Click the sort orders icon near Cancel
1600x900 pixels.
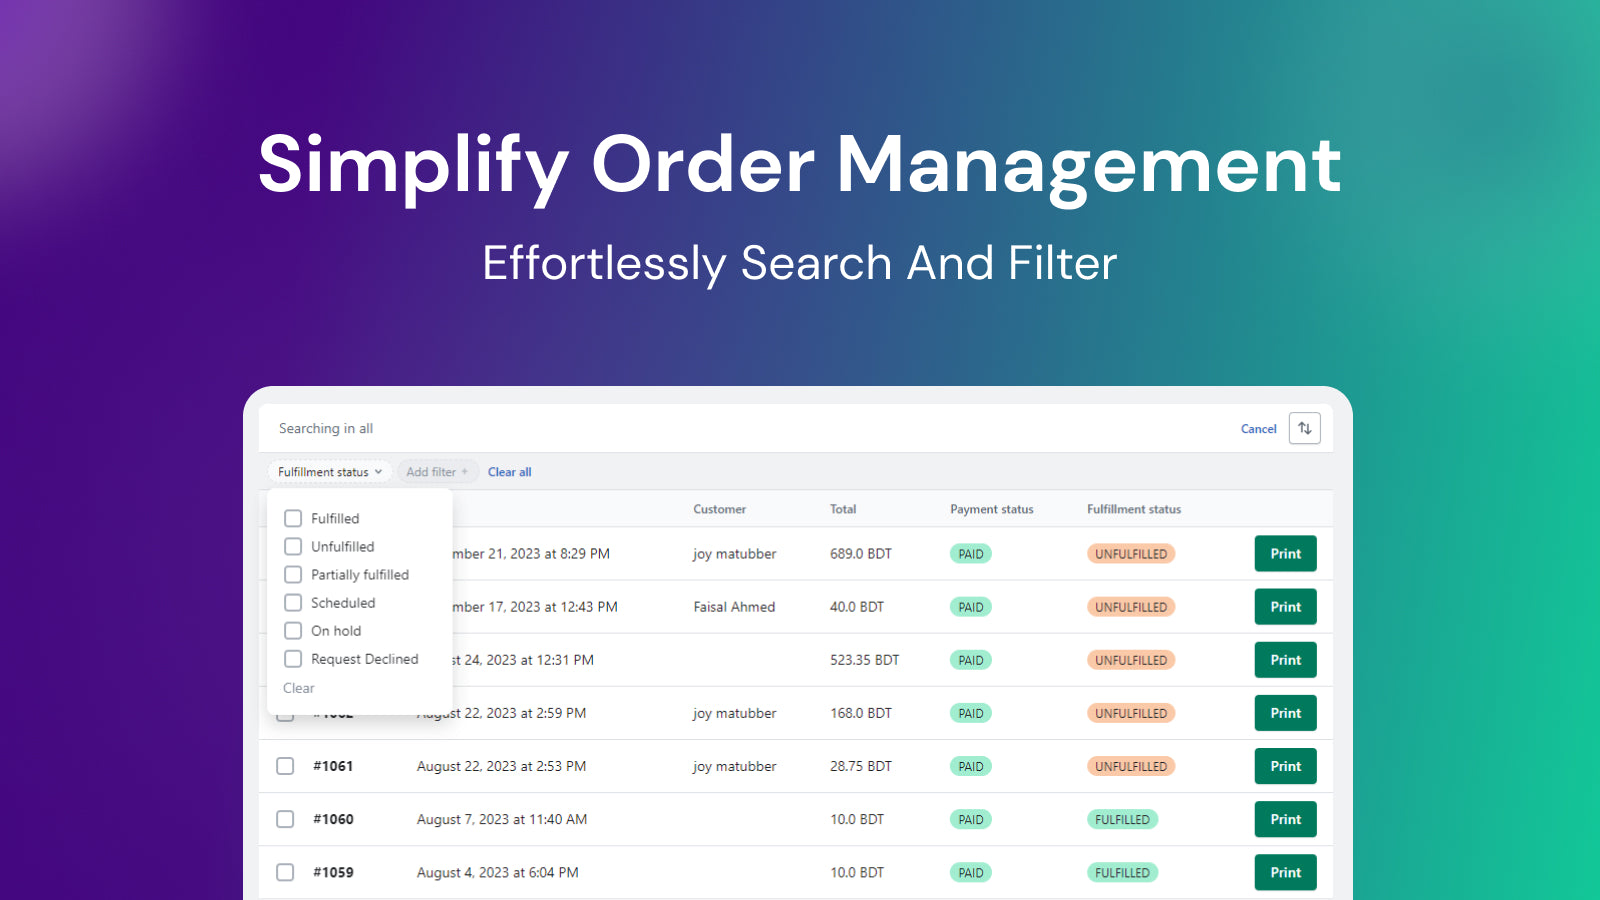tap(1304, 428)
